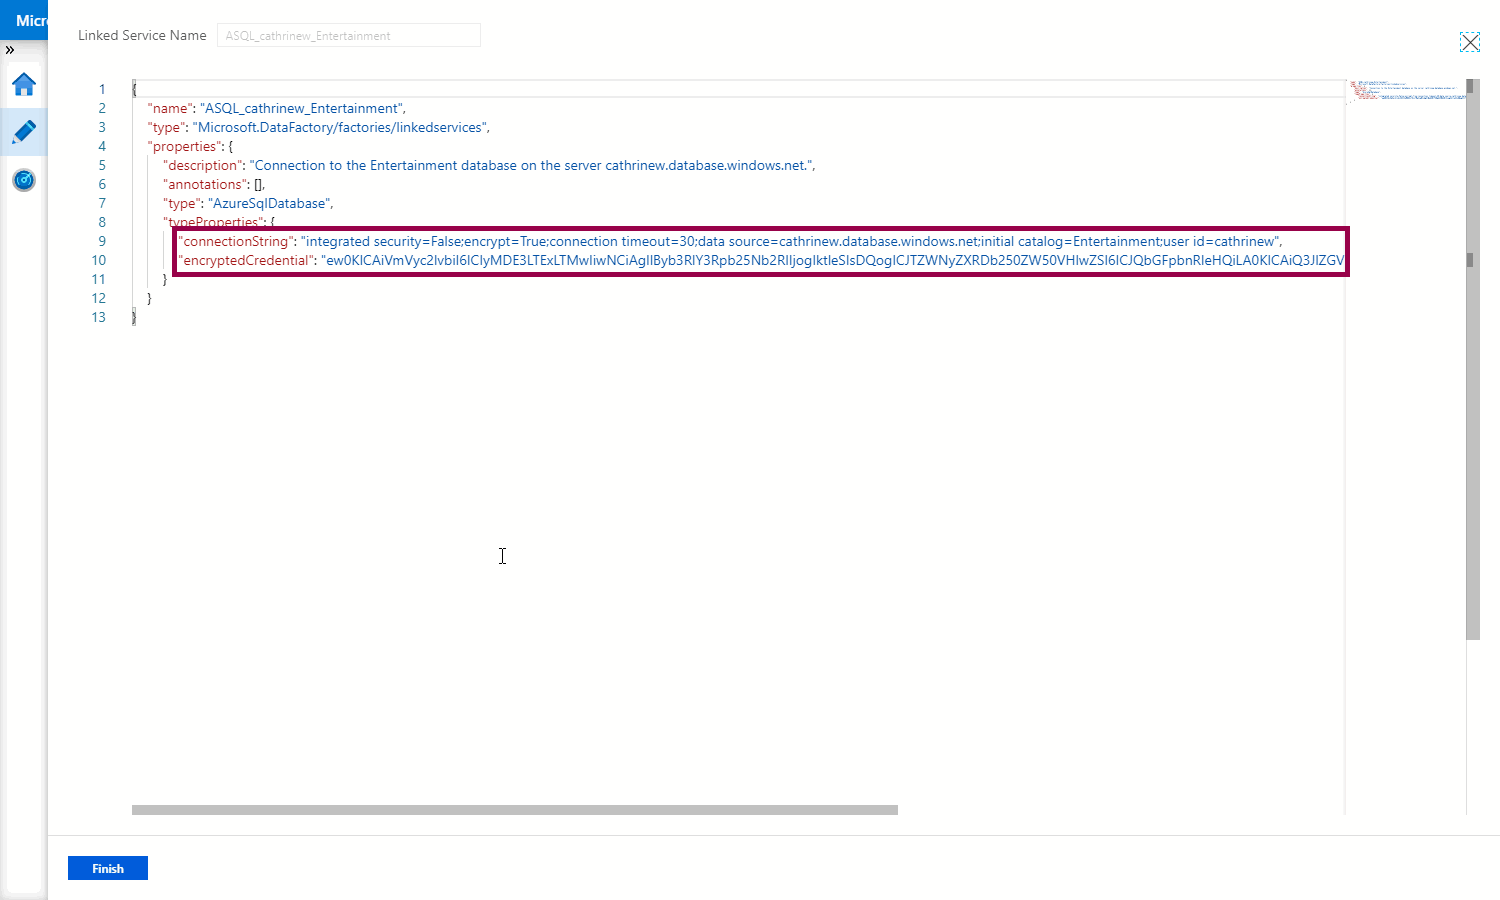Click the "AzureSqlDatabase" type value
1500x900 pixels.
coord(269,204)
